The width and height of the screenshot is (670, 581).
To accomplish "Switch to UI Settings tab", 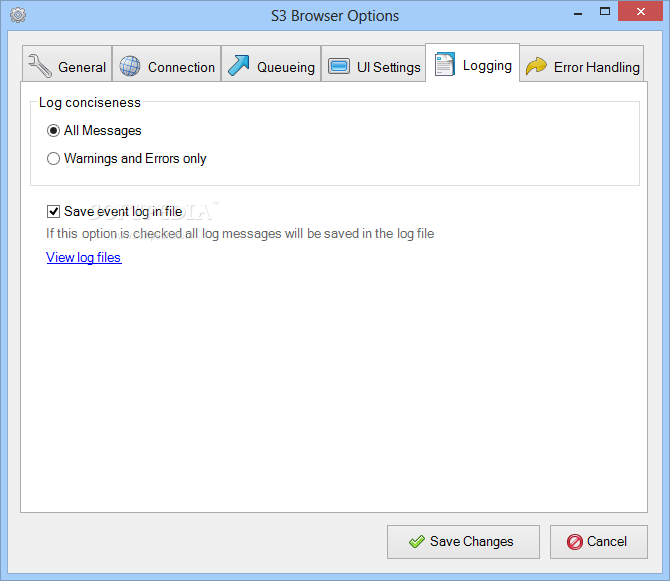I will [373, 64].
